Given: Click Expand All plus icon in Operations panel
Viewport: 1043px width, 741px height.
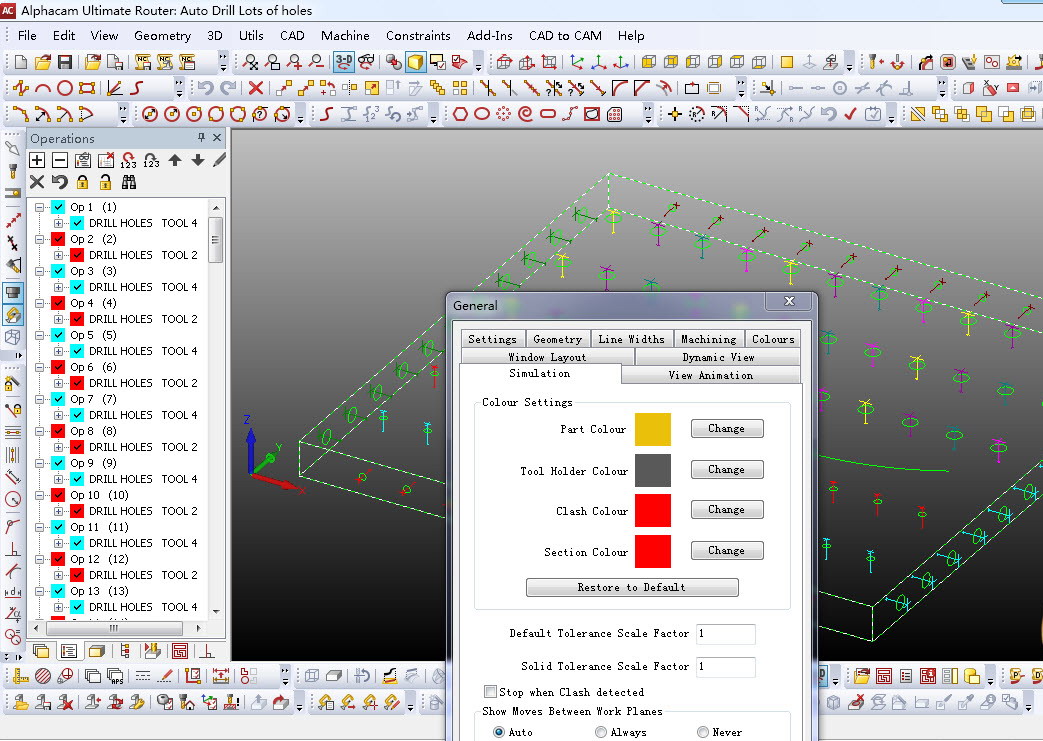Looking at the screenshot, I should [37, 160].
